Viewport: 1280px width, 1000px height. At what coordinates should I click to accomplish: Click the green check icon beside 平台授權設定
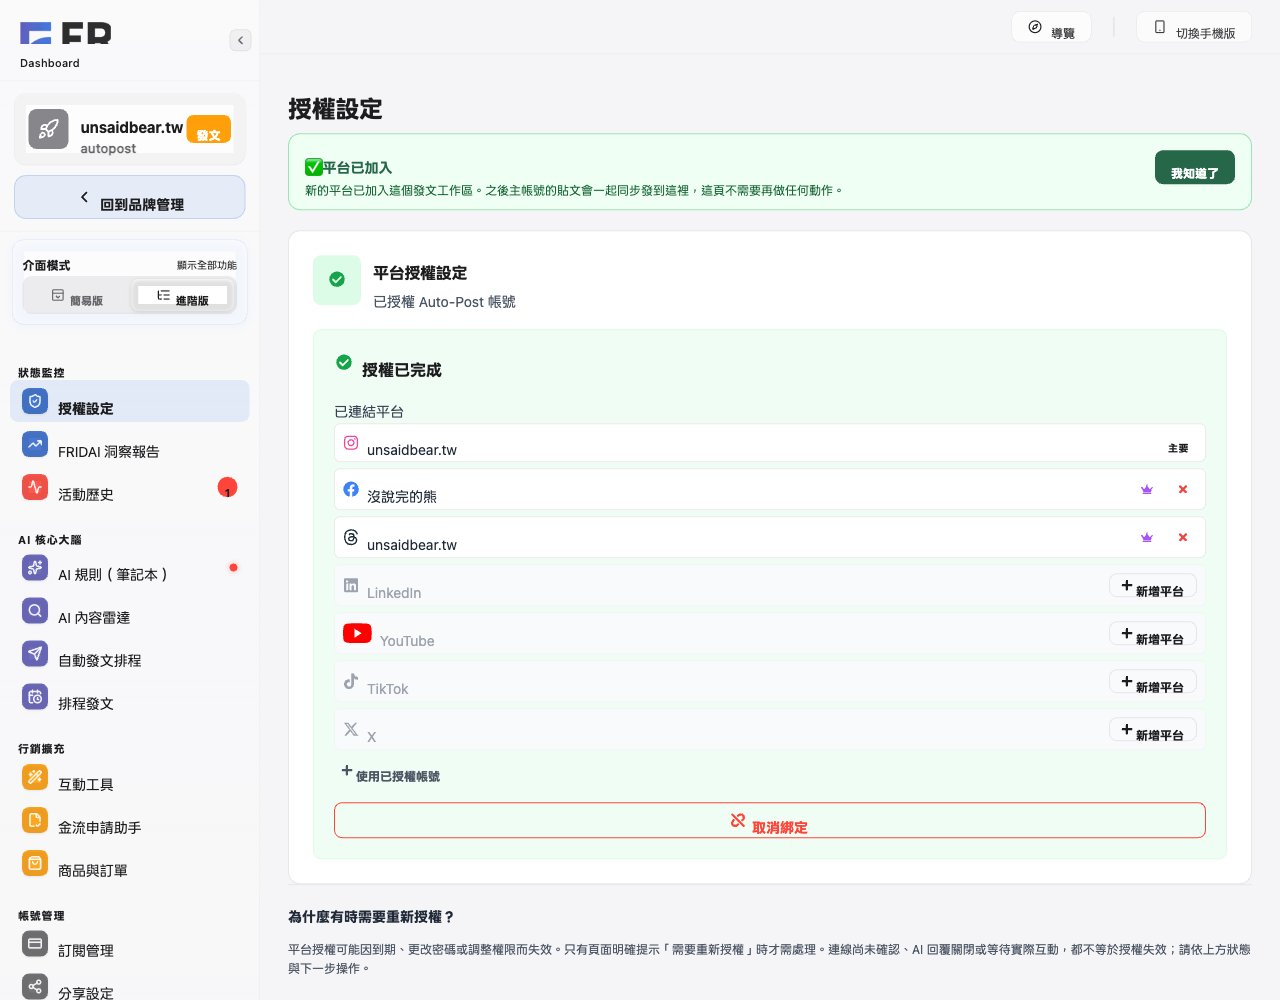pyautogui.click(x=337, y=280)
